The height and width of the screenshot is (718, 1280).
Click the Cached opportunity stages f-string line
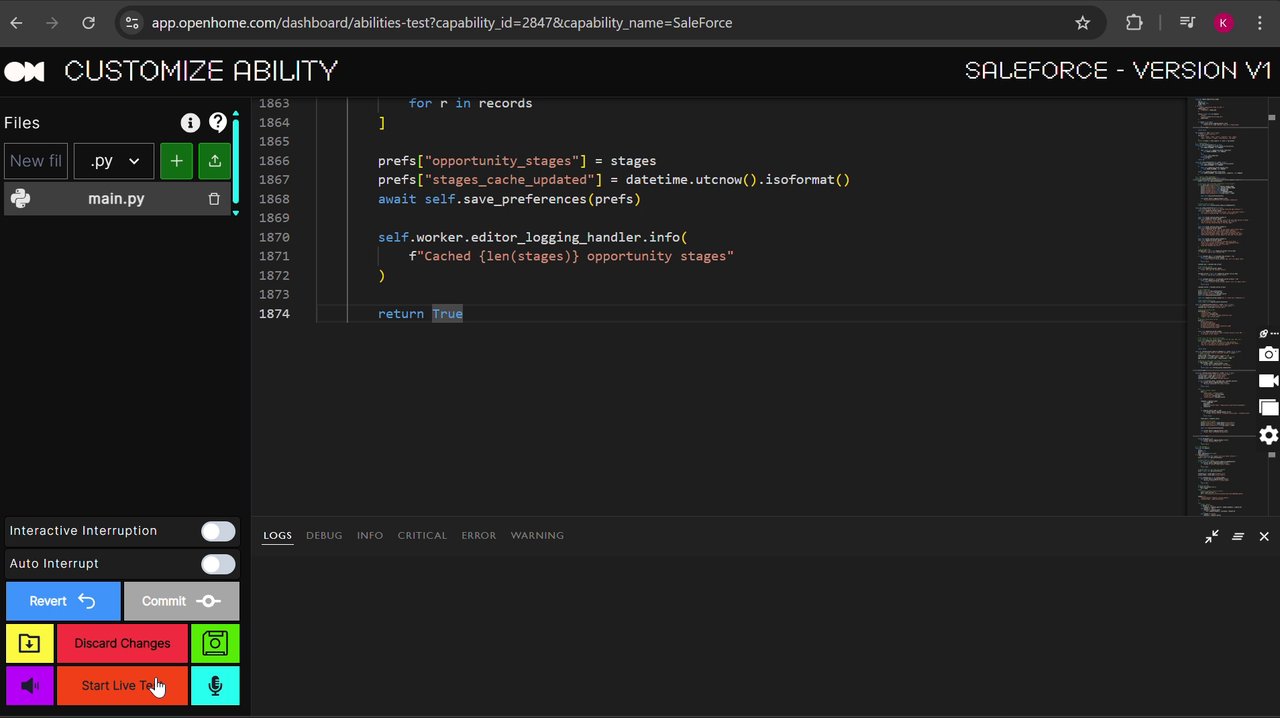pyautogui.click(x=571, y=257)
